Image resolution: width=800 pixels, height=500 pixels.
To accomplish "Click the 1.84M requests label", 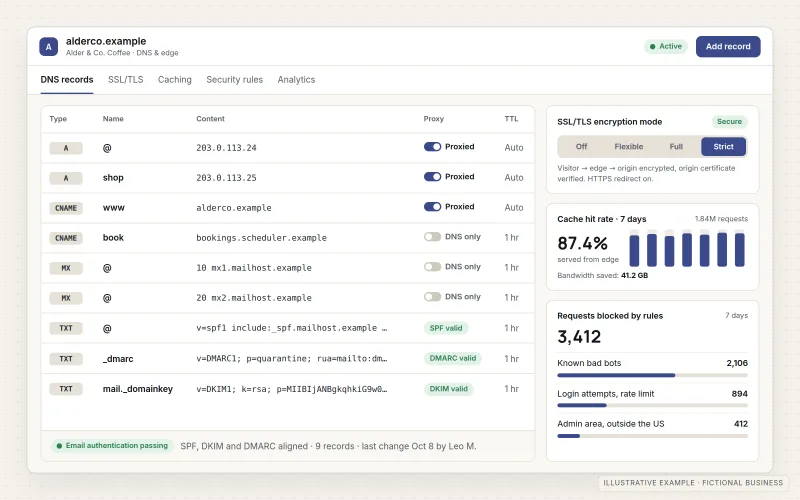I will click(x=721, y=219).
